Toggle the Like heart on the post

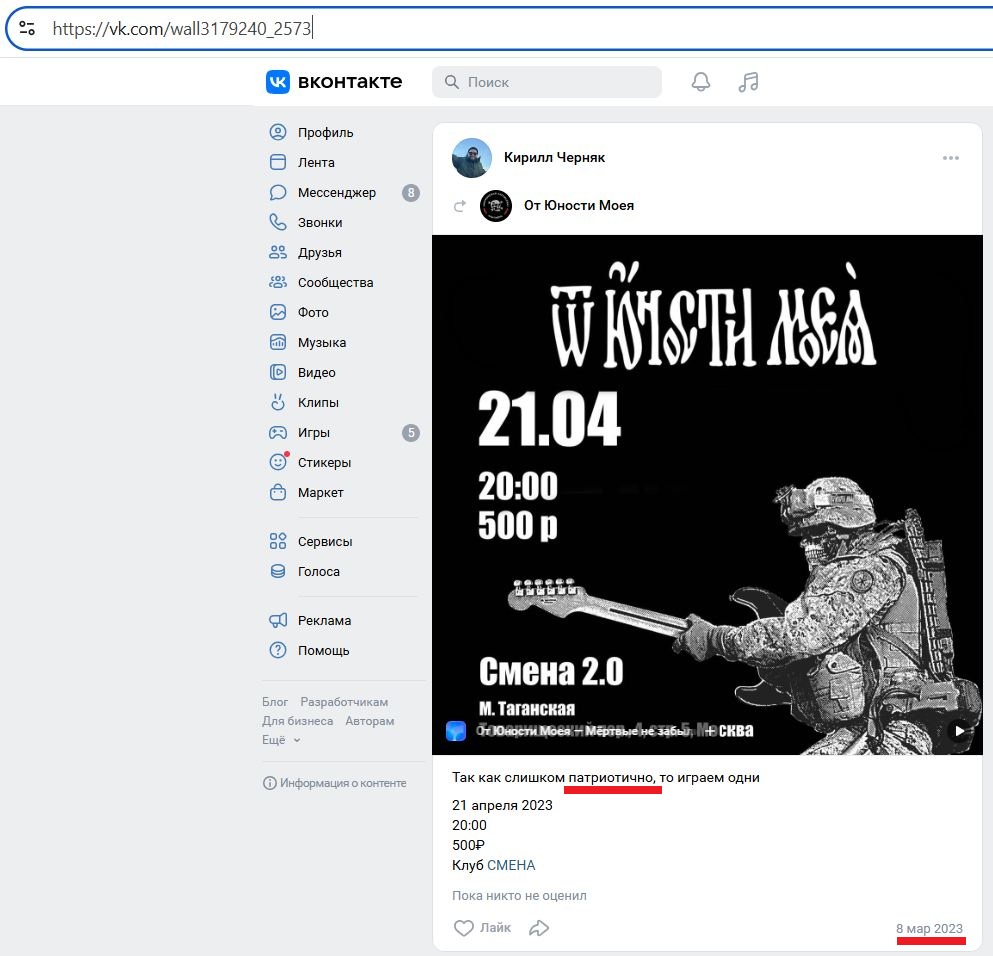(464, 928)
